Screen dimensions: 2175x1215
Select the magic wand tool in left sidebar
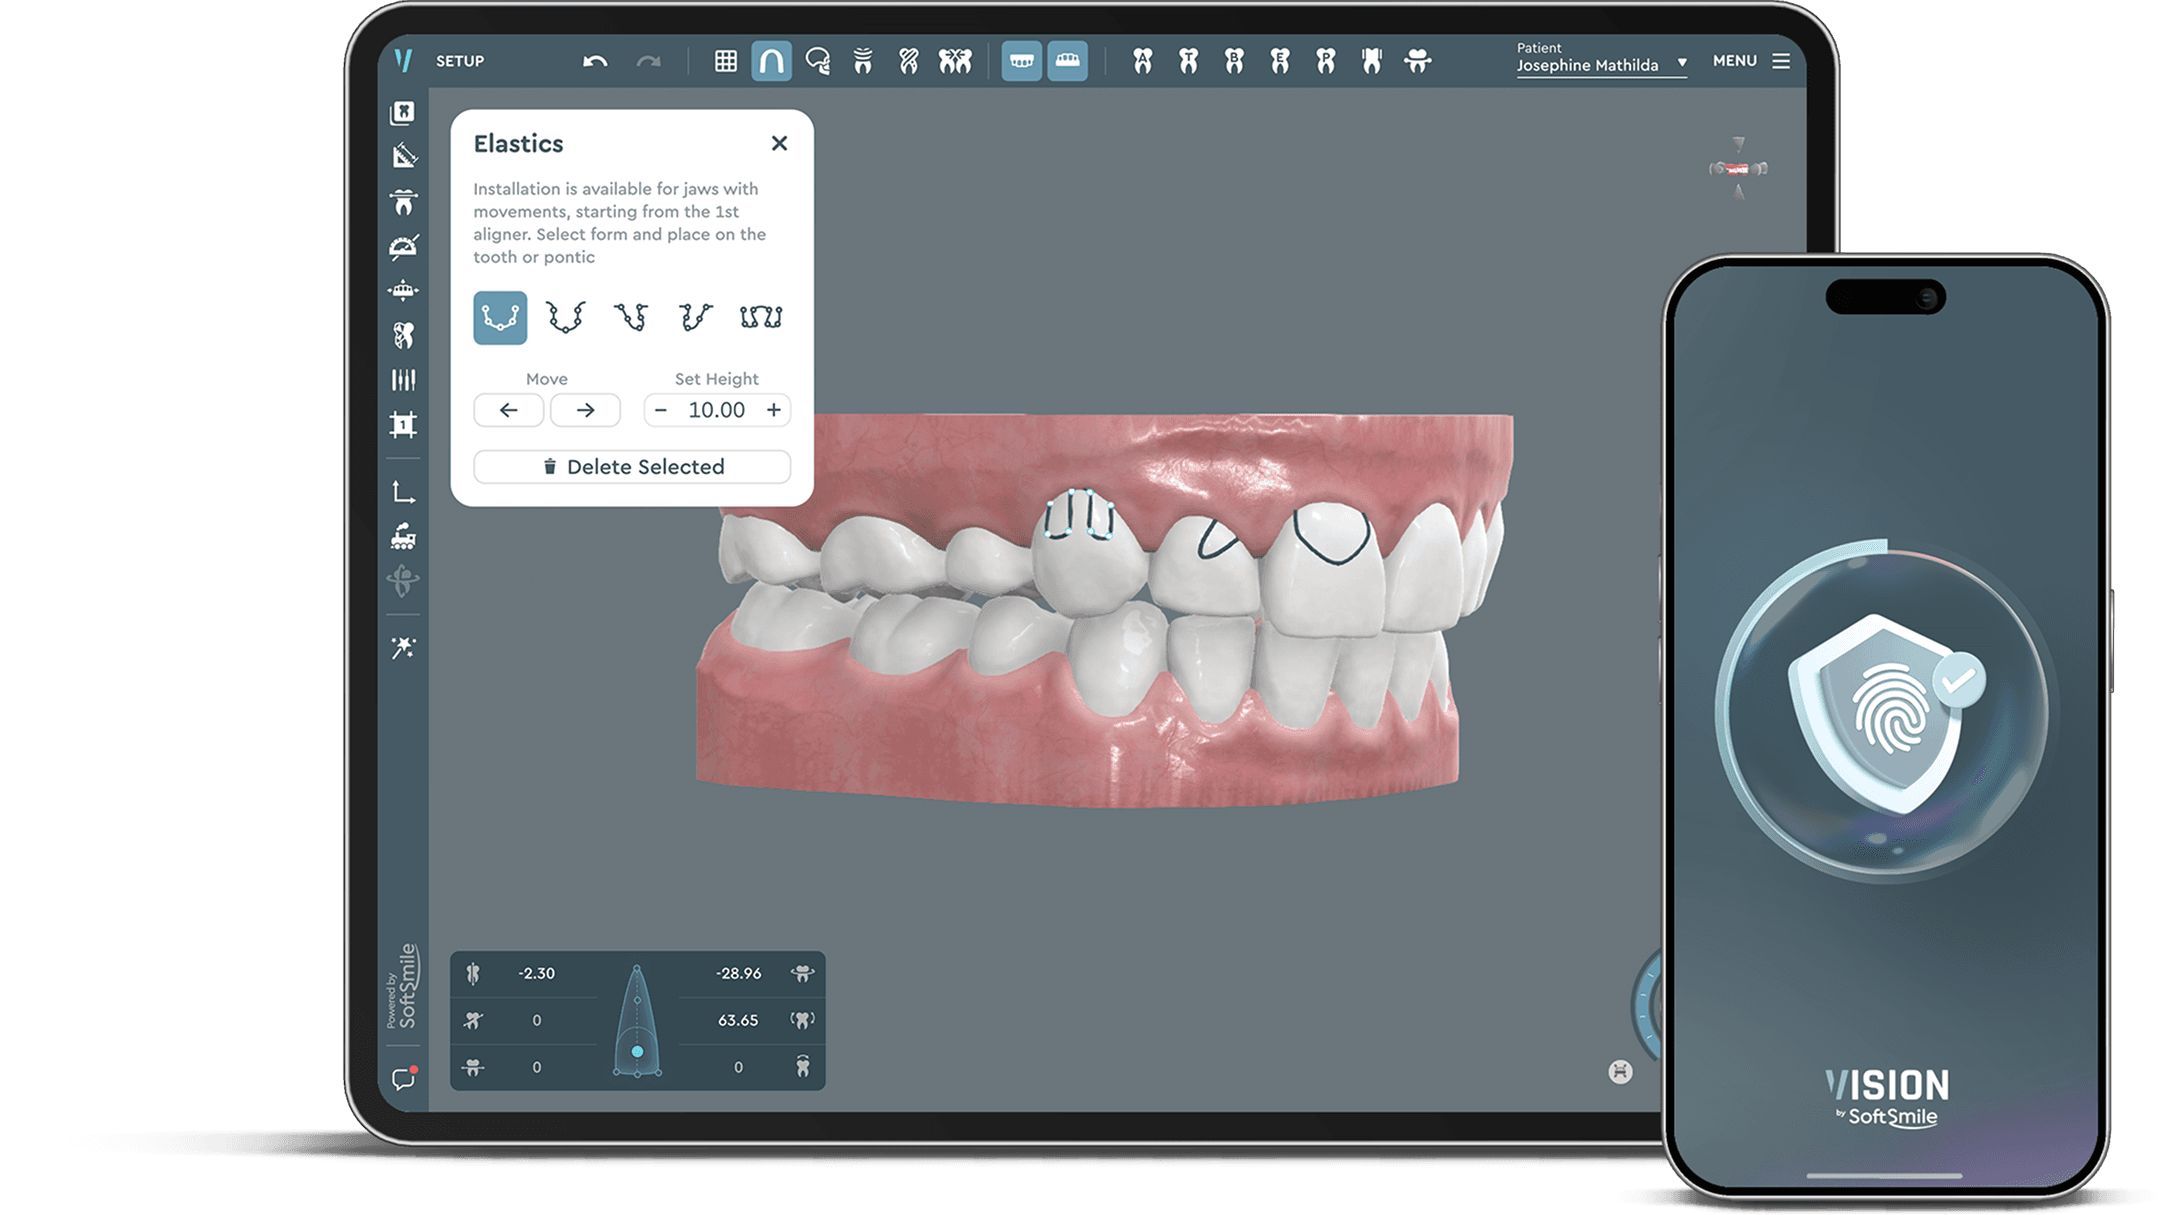click(x=403, y=648)
